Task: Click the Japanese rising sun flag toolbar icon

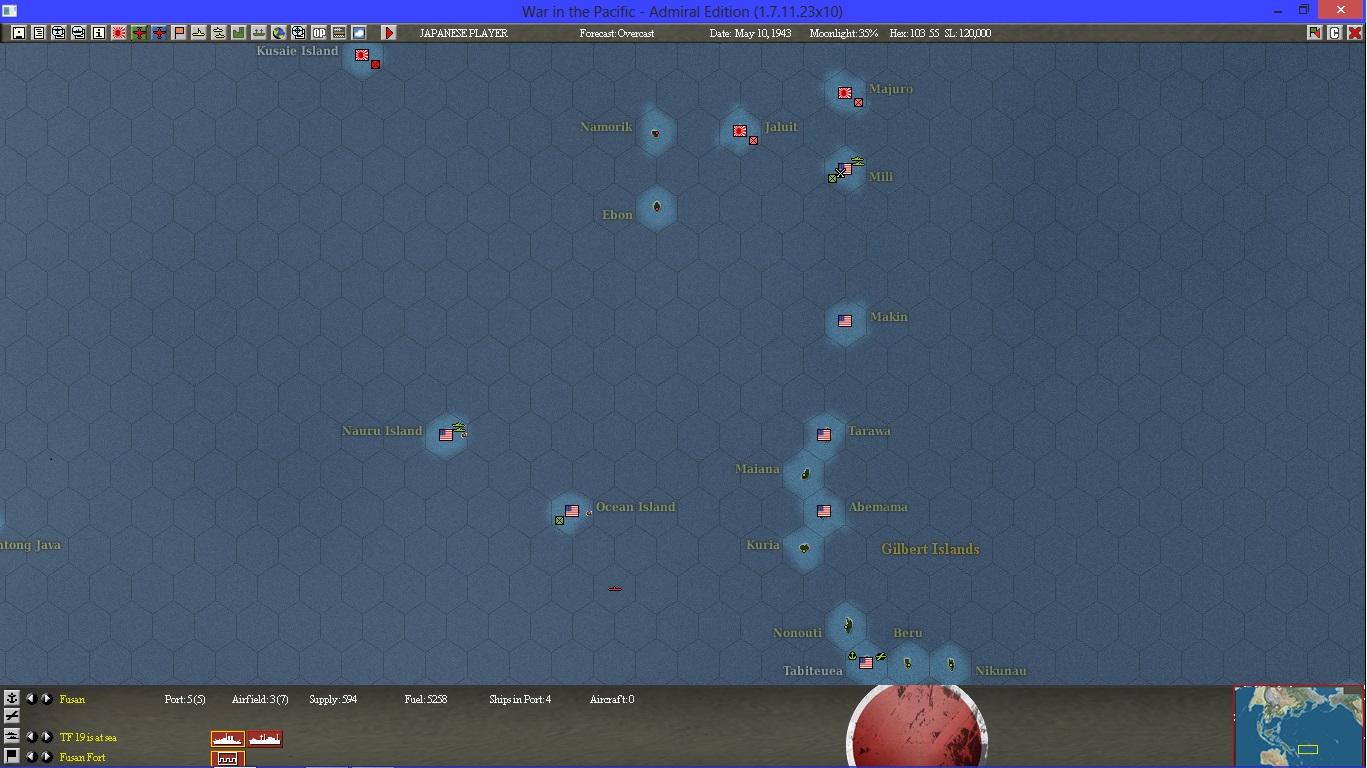Action: [x=119, y=33]
